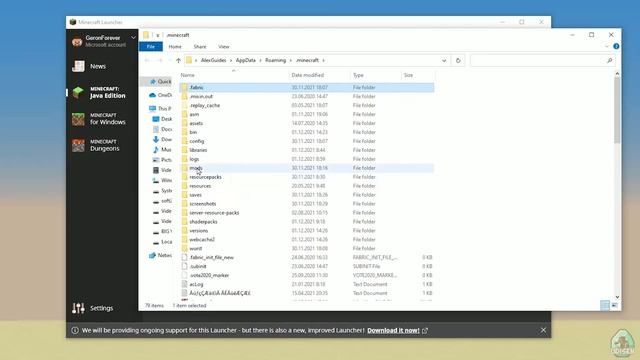This screenshot has width=640, height=360.
Task: Select the mods folder
Action: [307, 168]
